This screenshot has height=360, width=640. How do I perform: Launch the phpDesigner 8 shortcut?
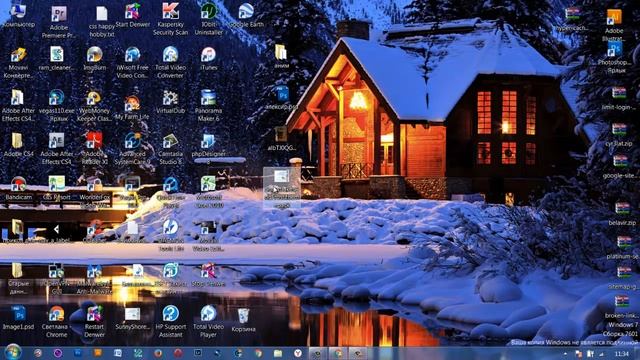[x=208, y=149]
